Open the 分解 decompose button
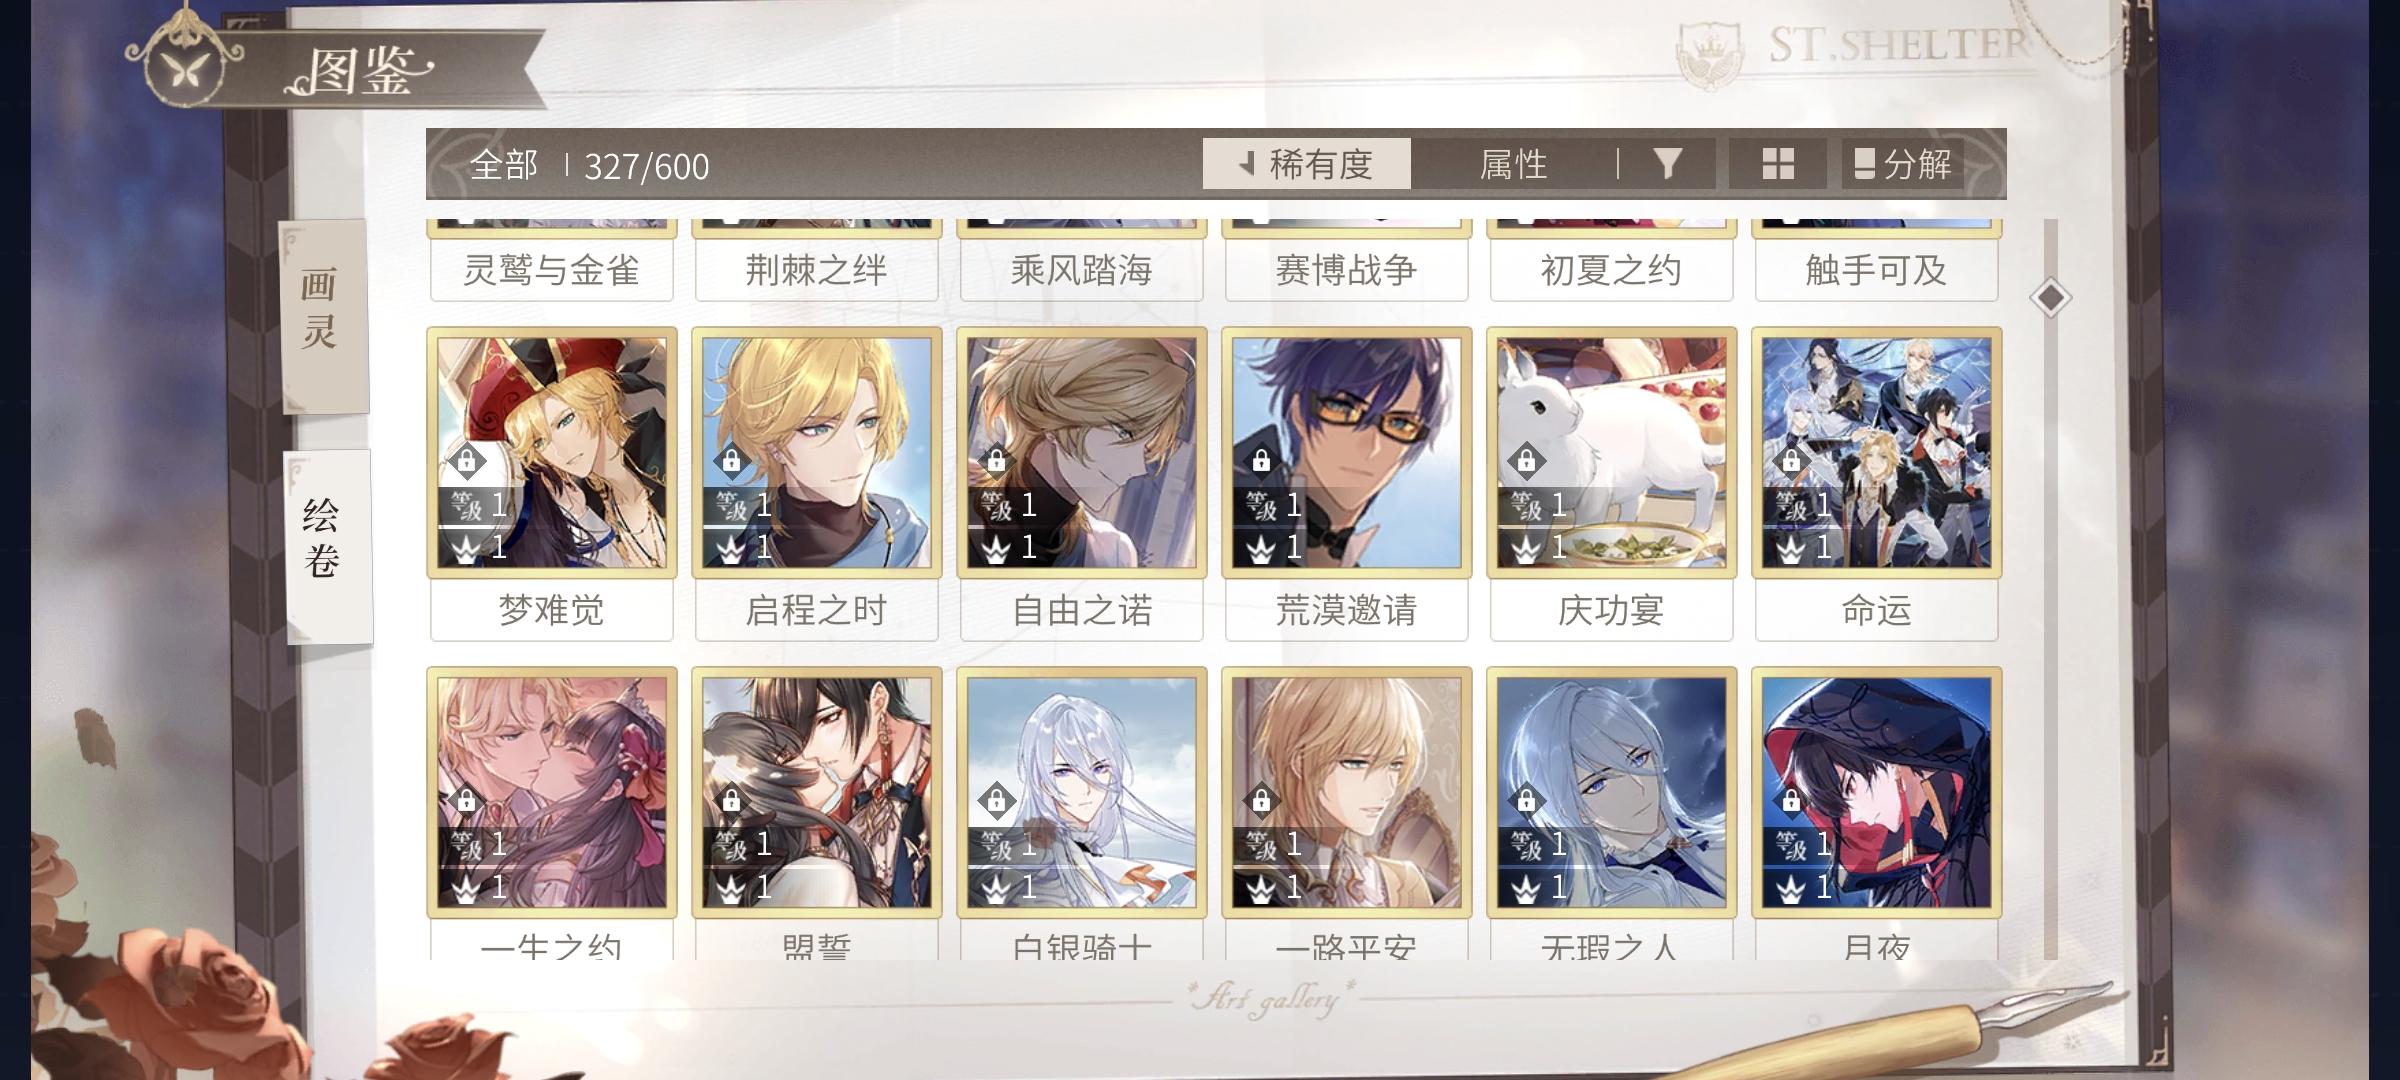2400x1080 pixels. pos(1903,164)
